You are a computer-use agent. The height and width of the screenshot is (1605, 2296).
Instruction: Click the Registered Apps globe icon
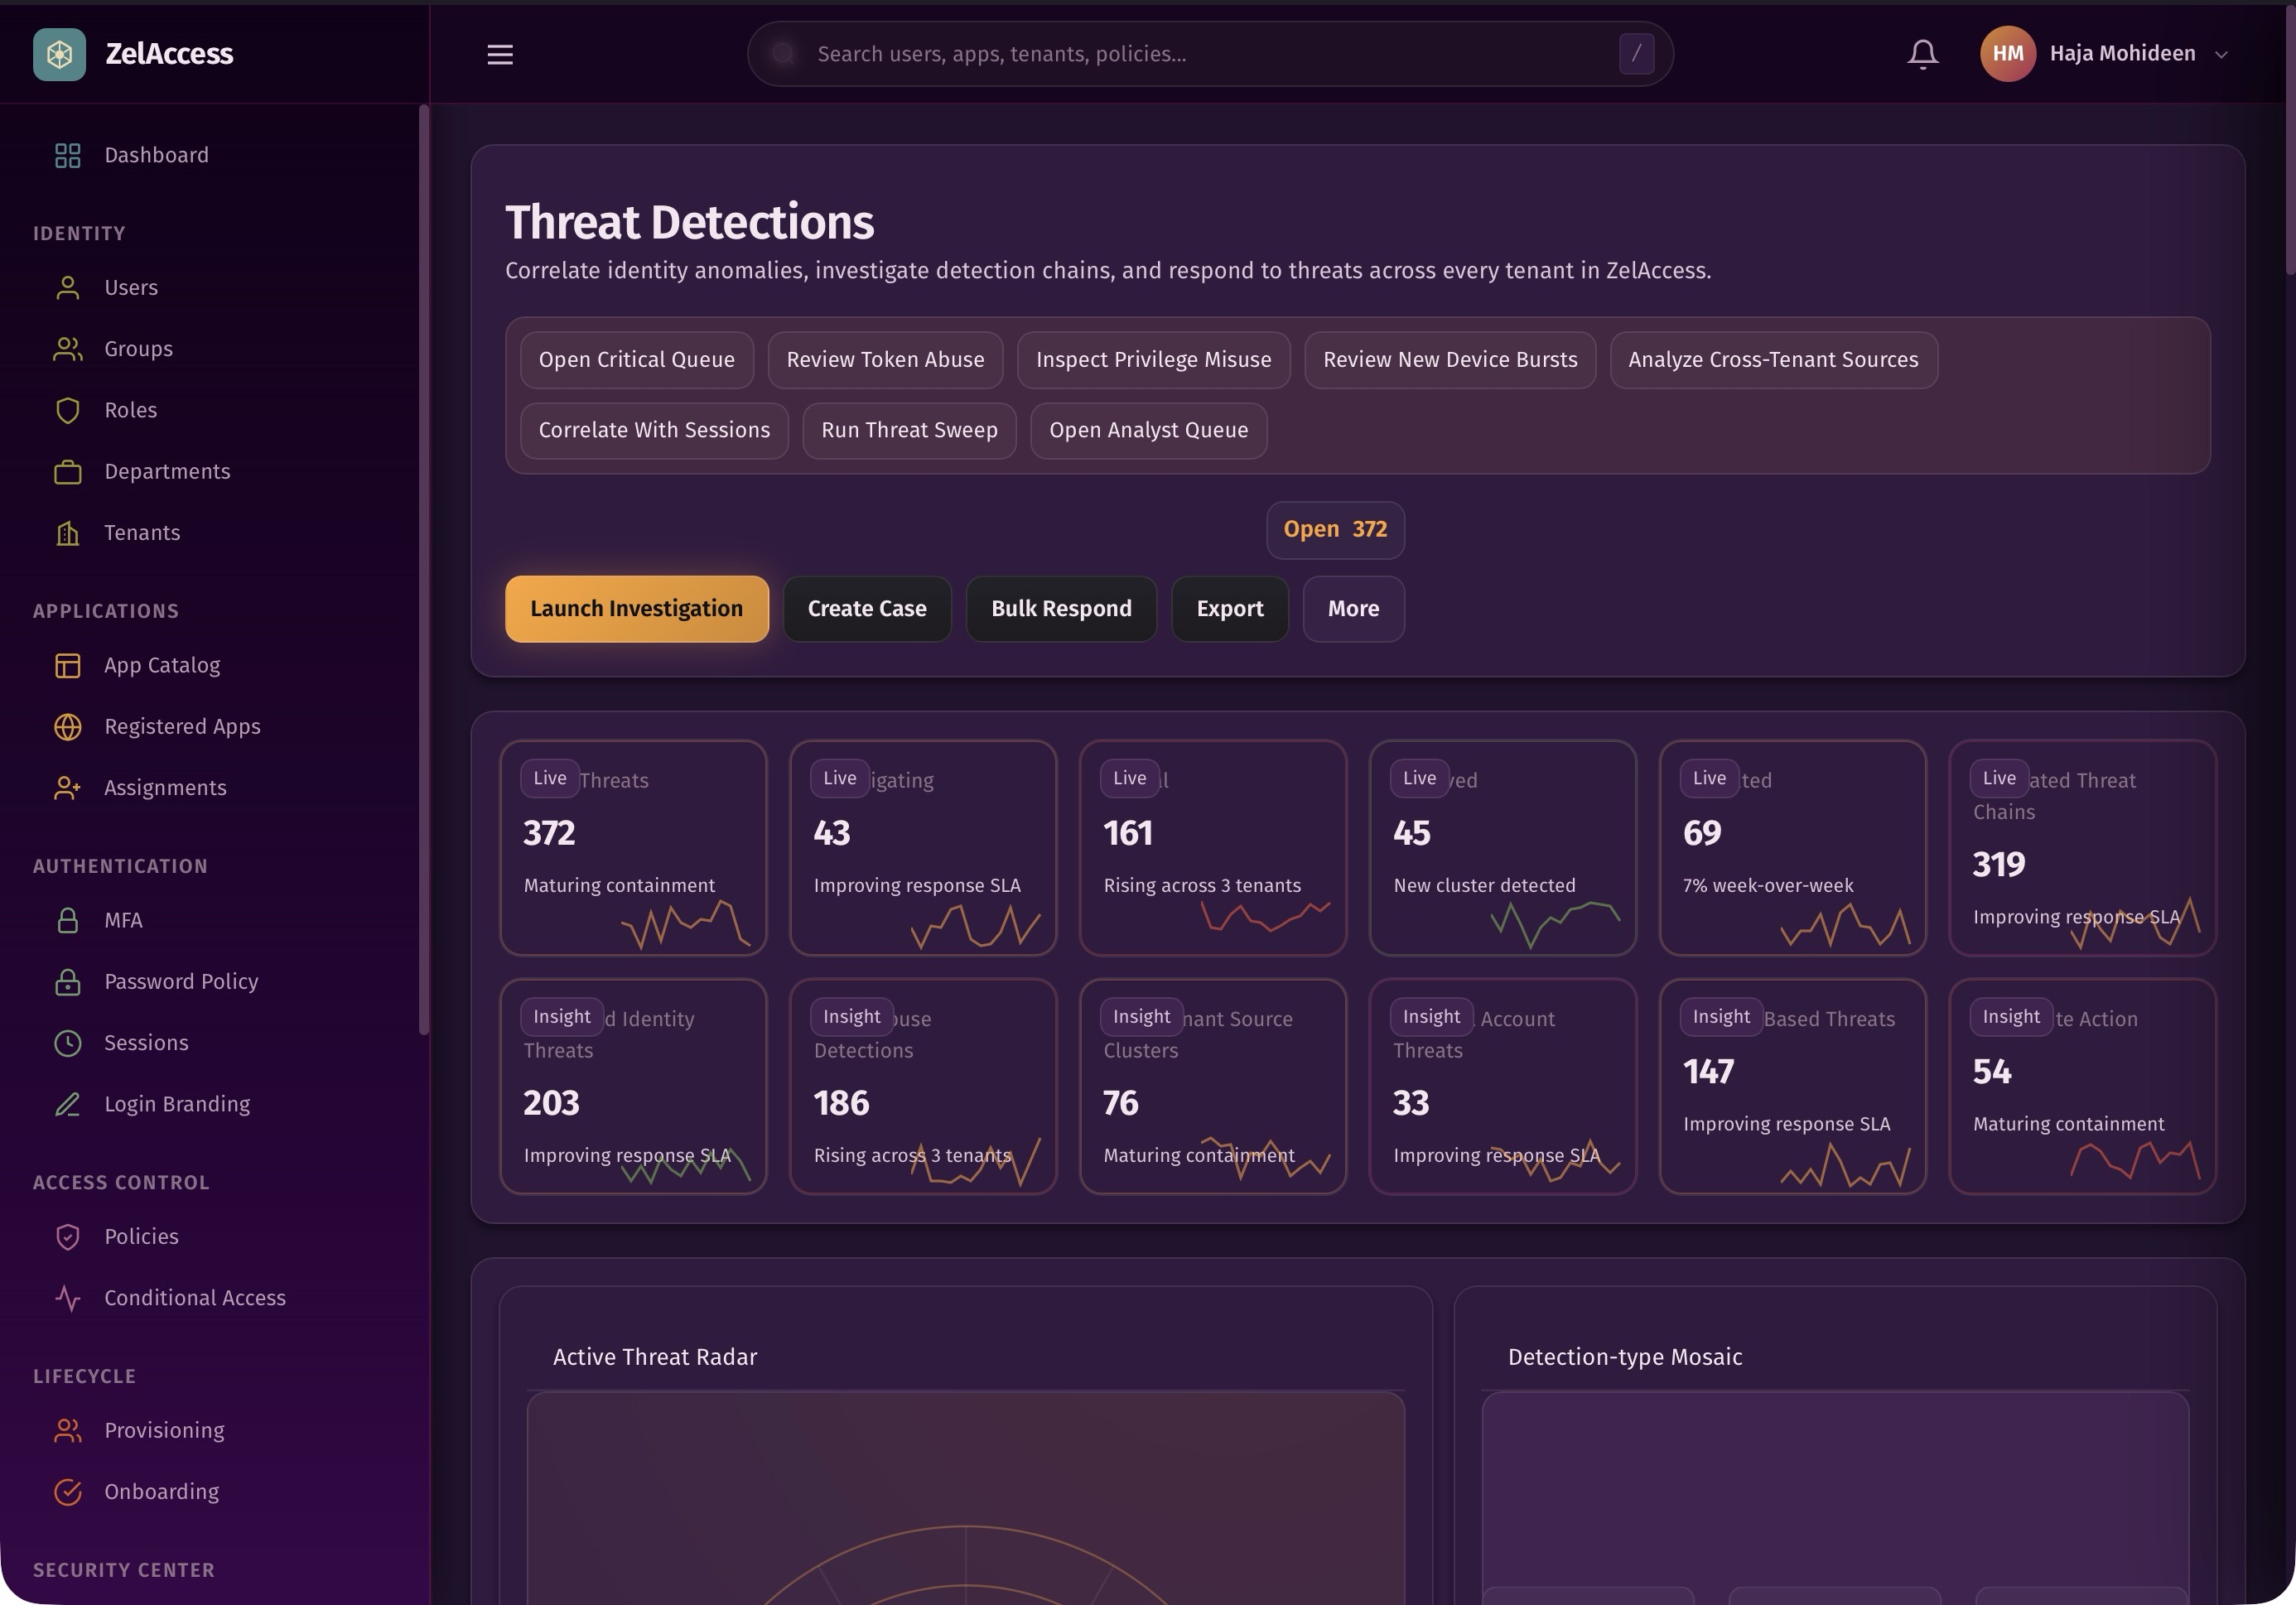pyautogui.click(x=67, y=726)
